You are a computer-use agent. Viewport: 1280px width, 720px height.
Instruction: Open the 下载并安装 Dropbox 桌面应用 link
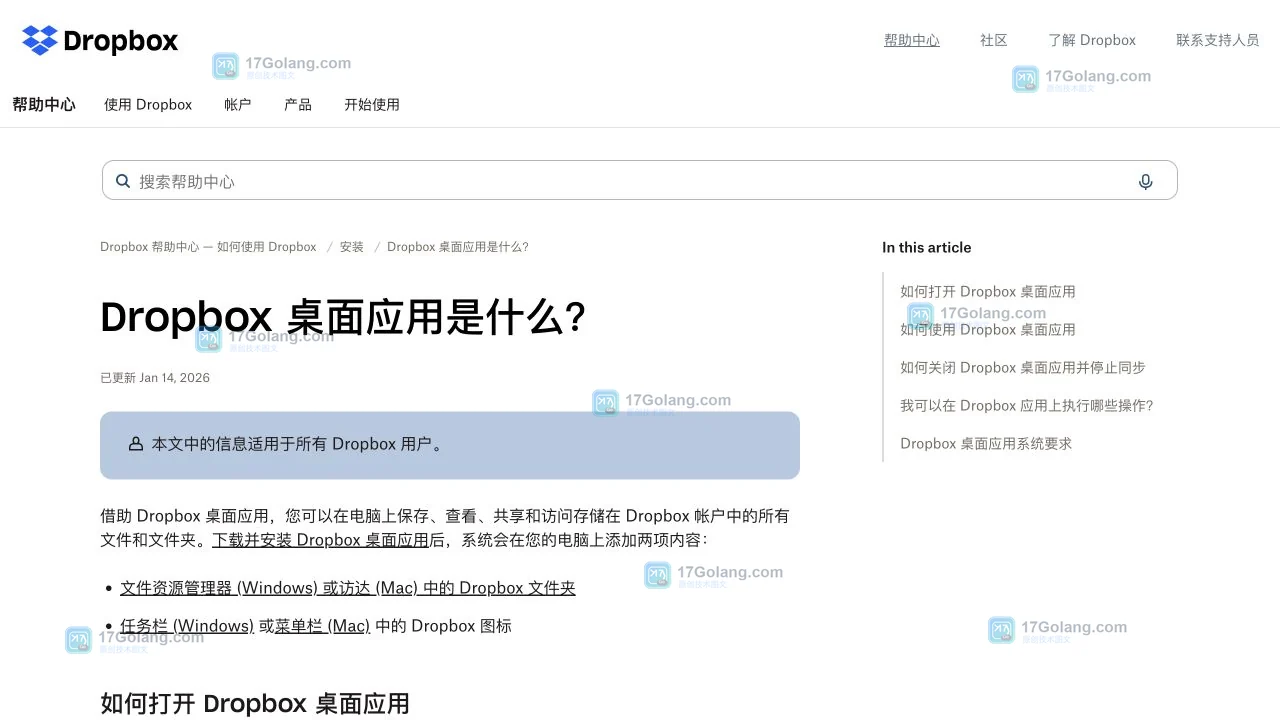click(x=320, y=540)
